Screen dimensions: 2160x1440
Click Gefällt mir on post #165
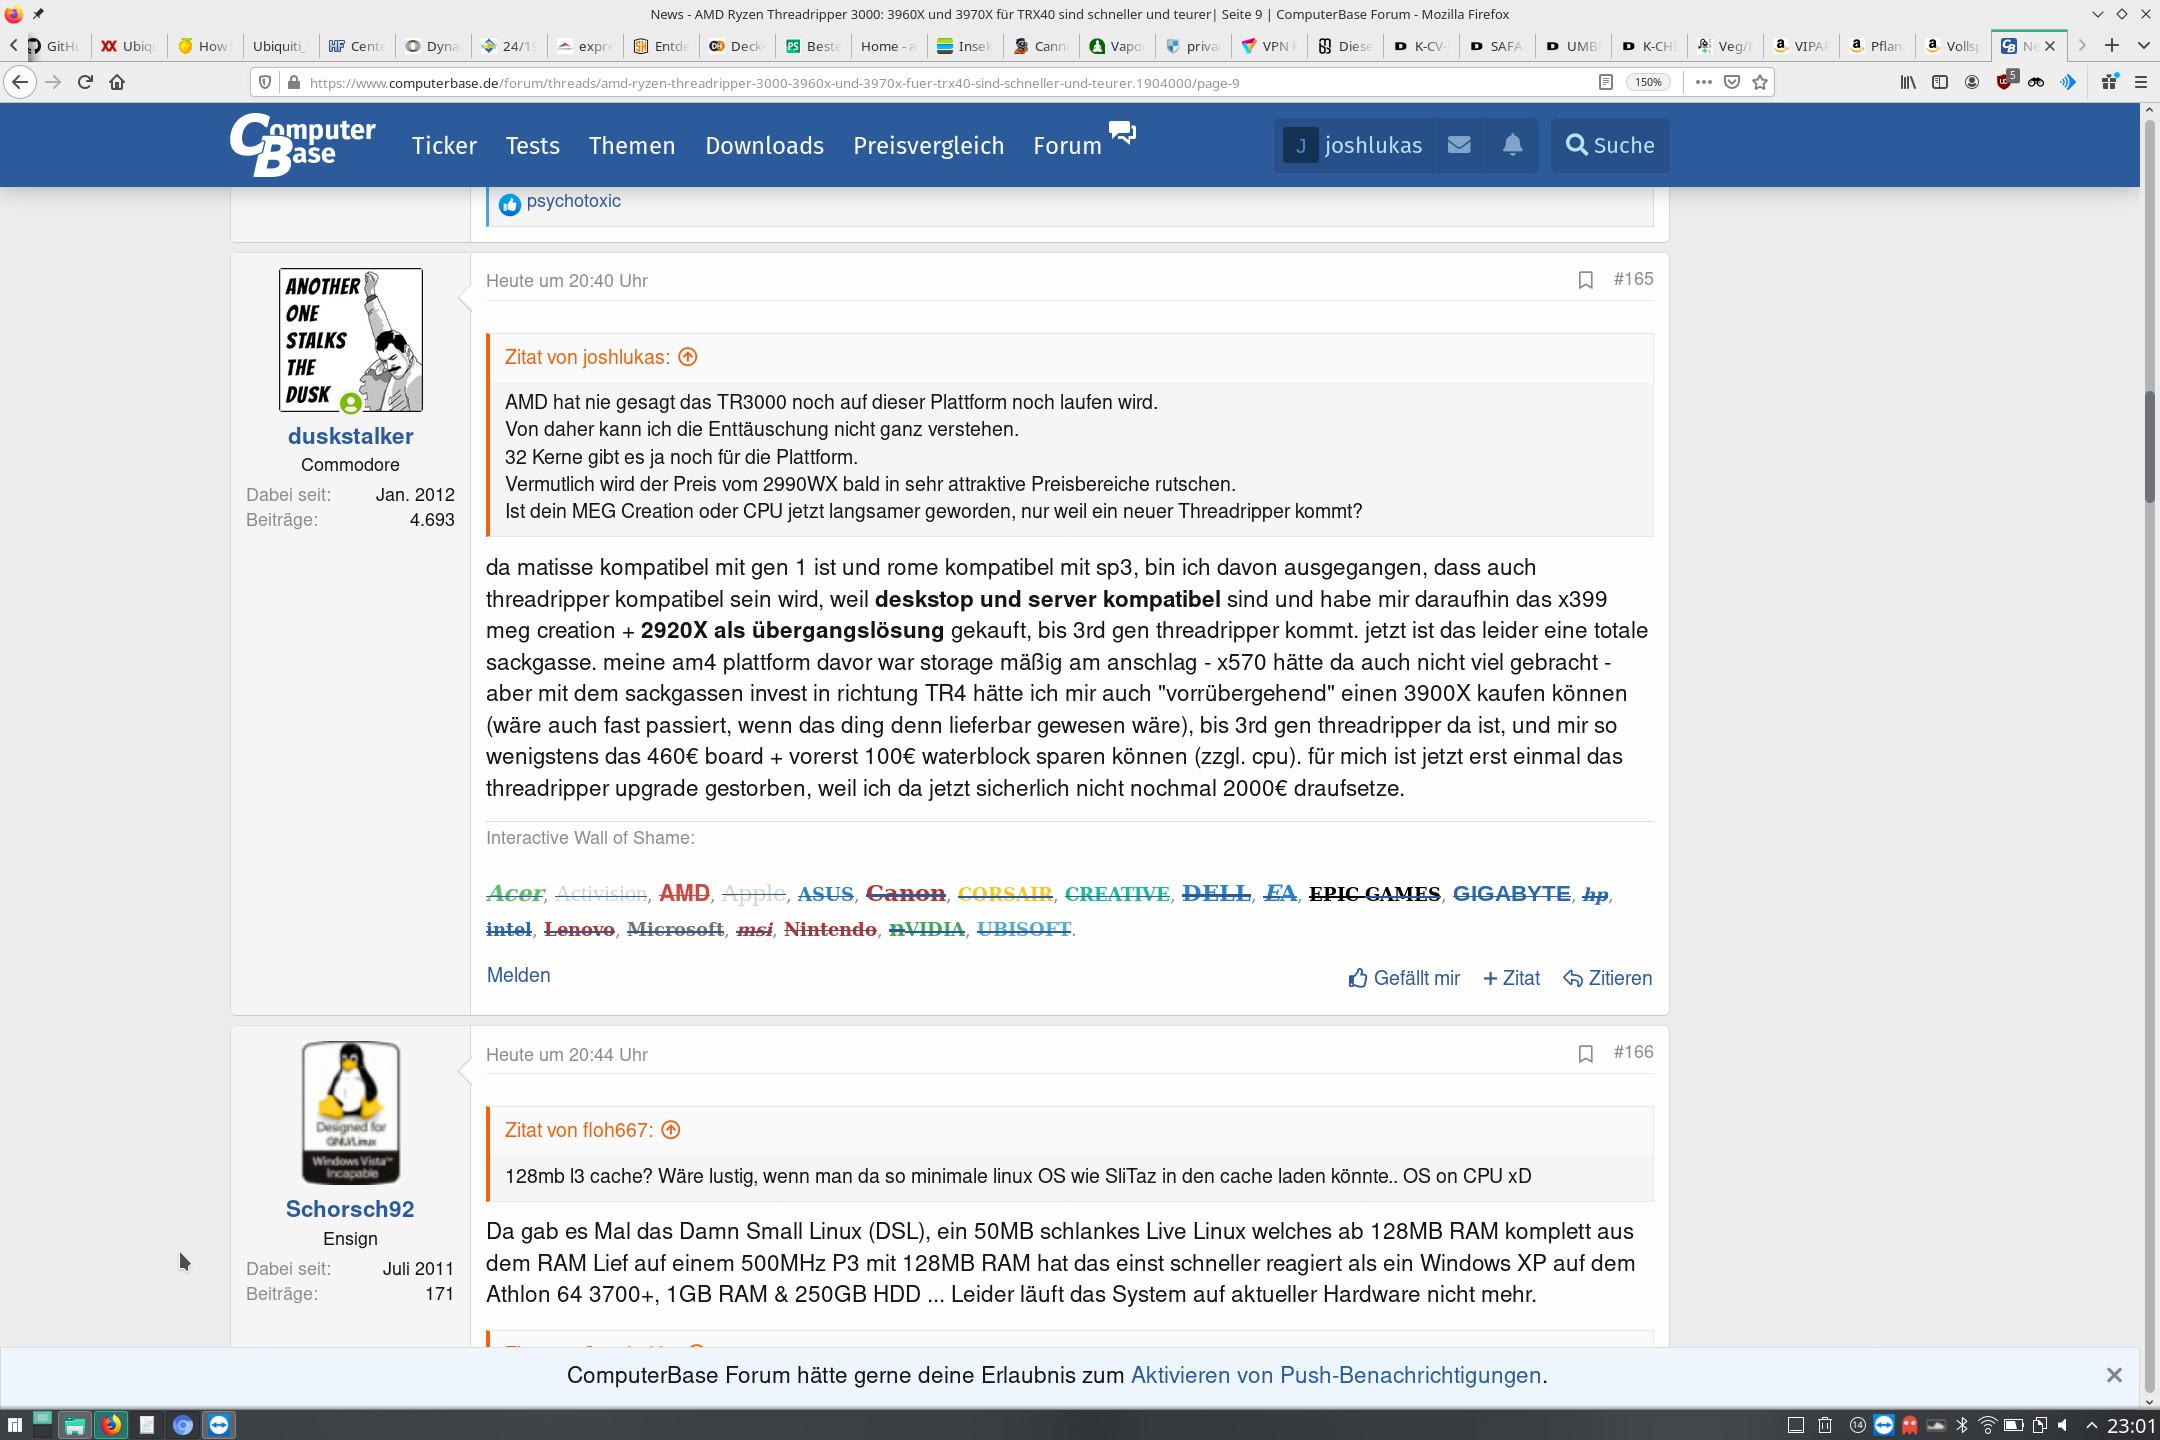[x=1404, y=978]
